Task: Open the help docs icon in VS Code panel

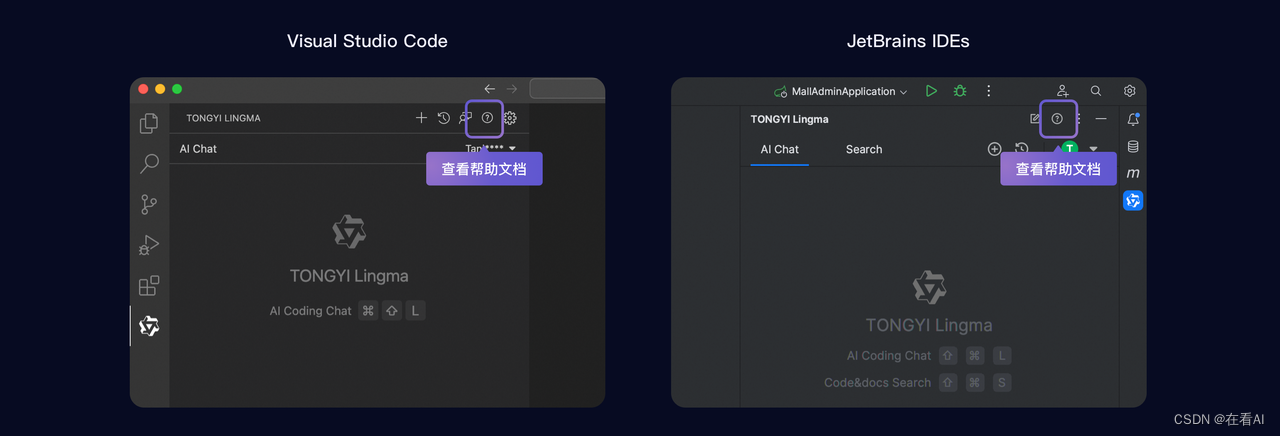Action: [x=487, y=118]
